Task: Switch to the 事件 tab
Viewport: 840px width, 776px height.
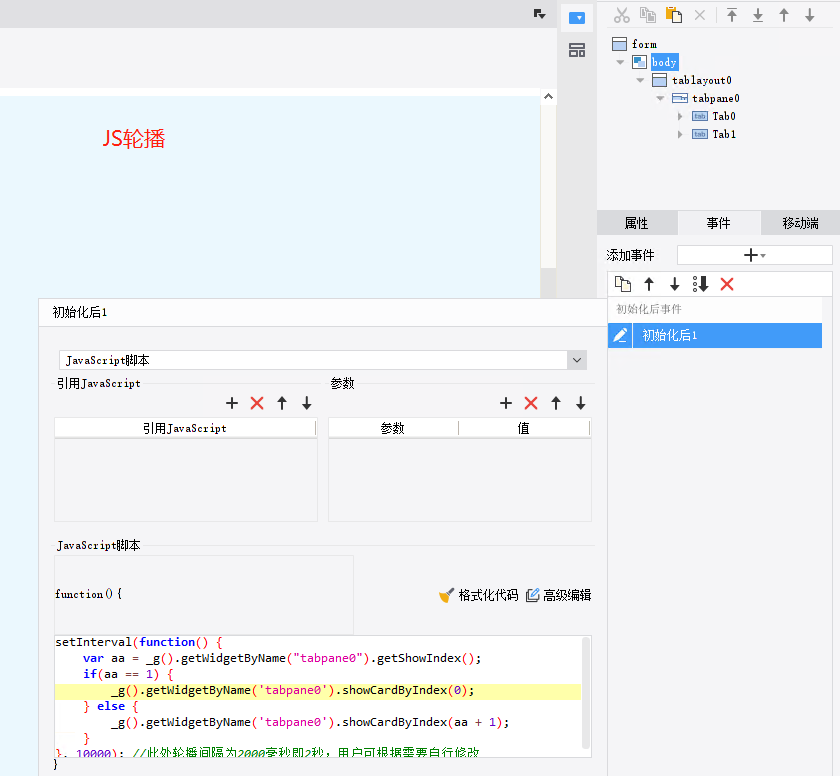Action: pyautogui.click(x=719, y=223)
